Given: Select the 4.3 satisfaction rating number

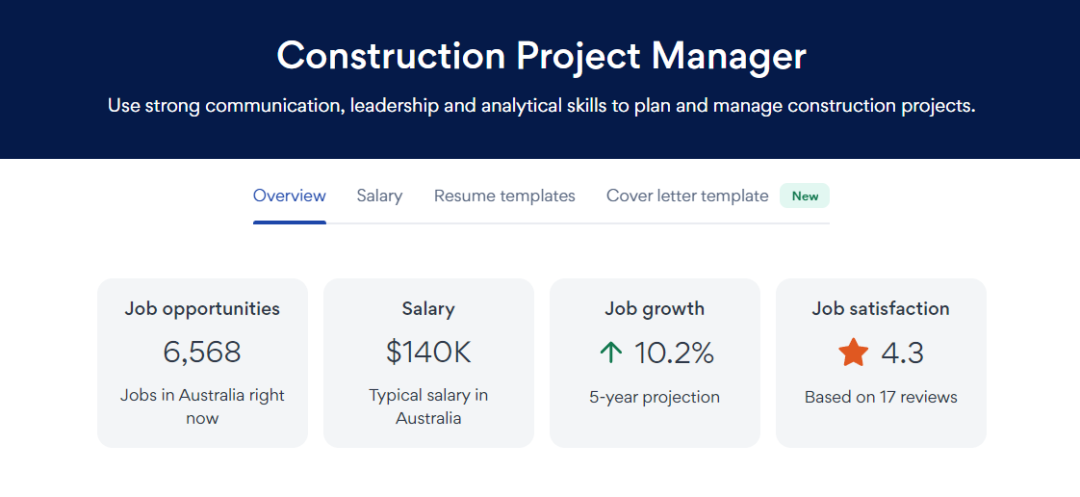Looking at the screenshot, I should 902,352.
